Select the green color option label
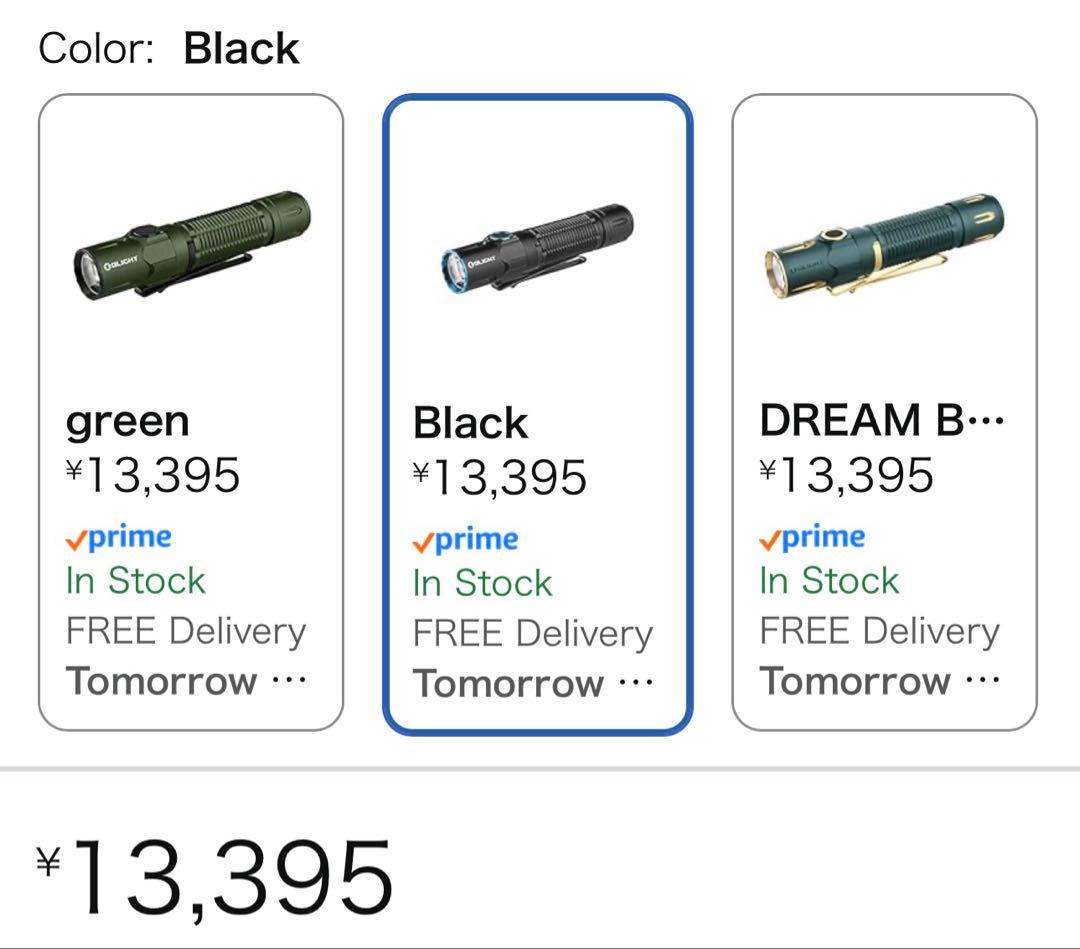 [x=127, y=421]
